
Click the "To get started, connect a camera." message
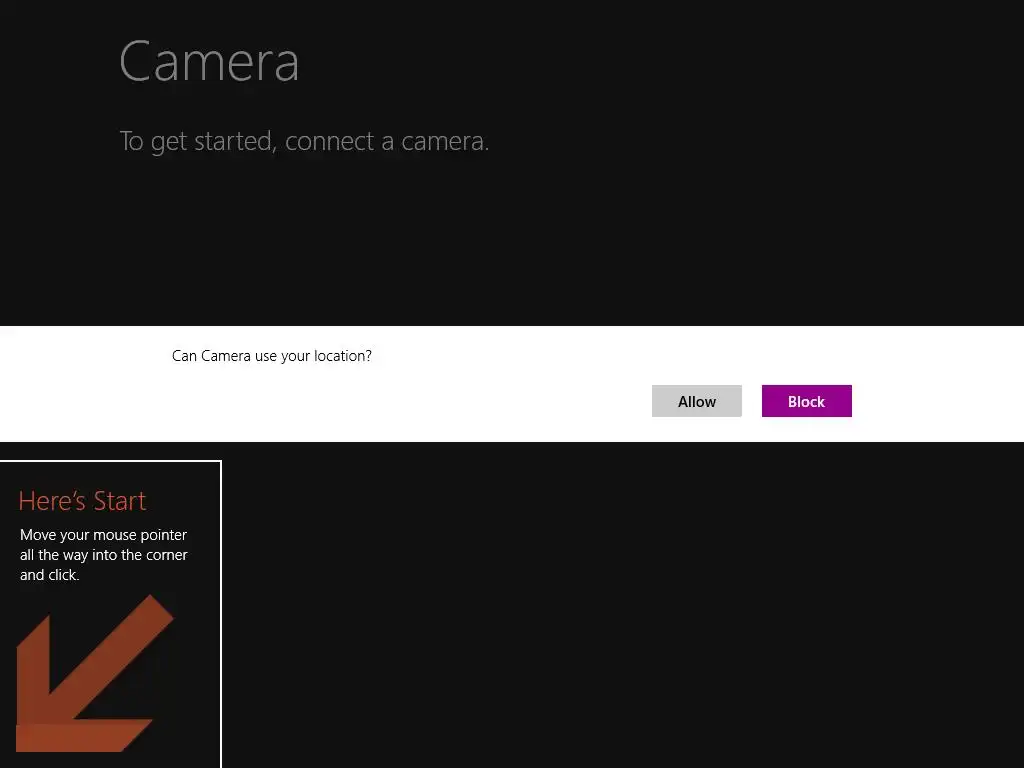[x=304, y=141]
